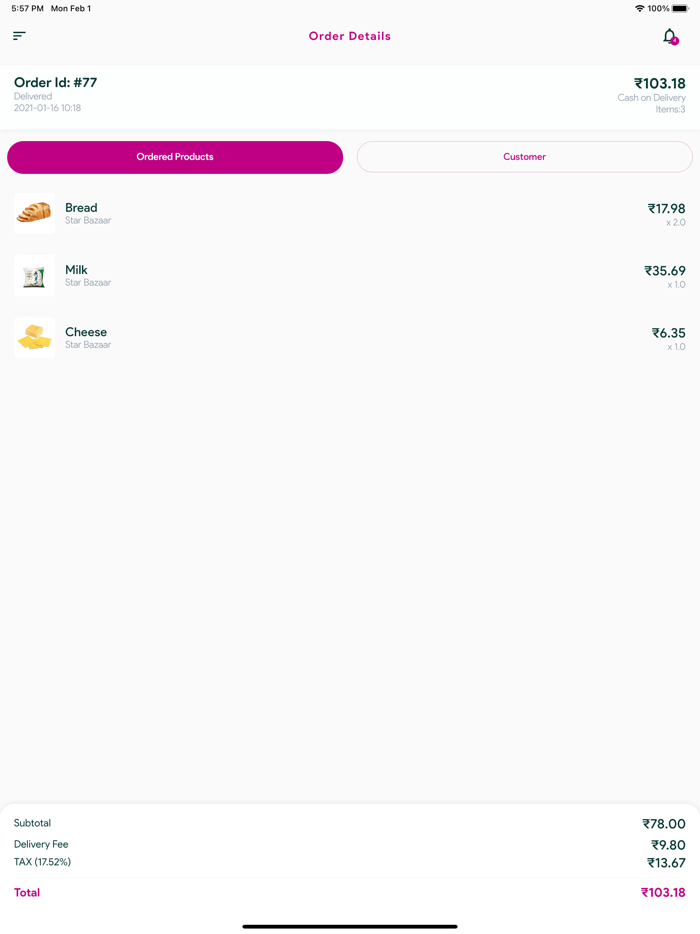The width and height of the screenshot is (700, 934).
Task: Click Order Id #77 header
Action: (x=55, y=83)
